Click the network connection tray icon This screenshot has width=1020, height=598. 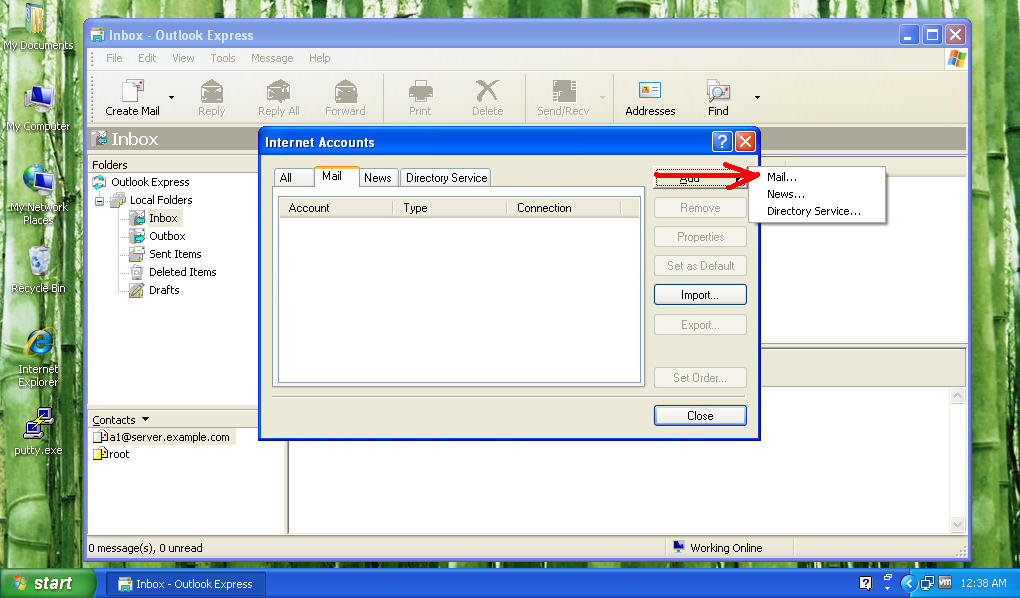[927, 584]
